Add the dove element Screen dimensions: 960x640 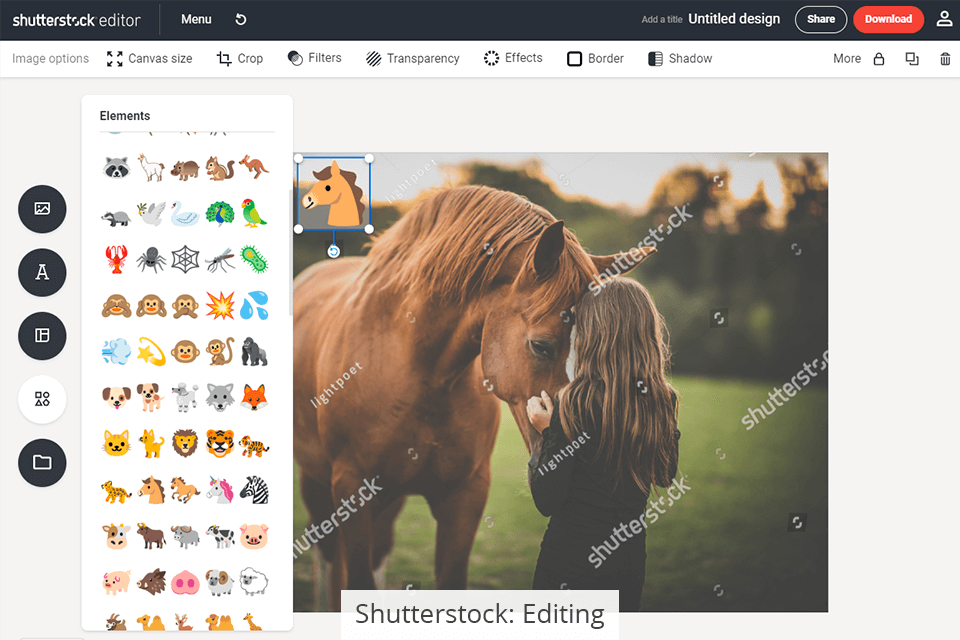click(x=151, y=214)
